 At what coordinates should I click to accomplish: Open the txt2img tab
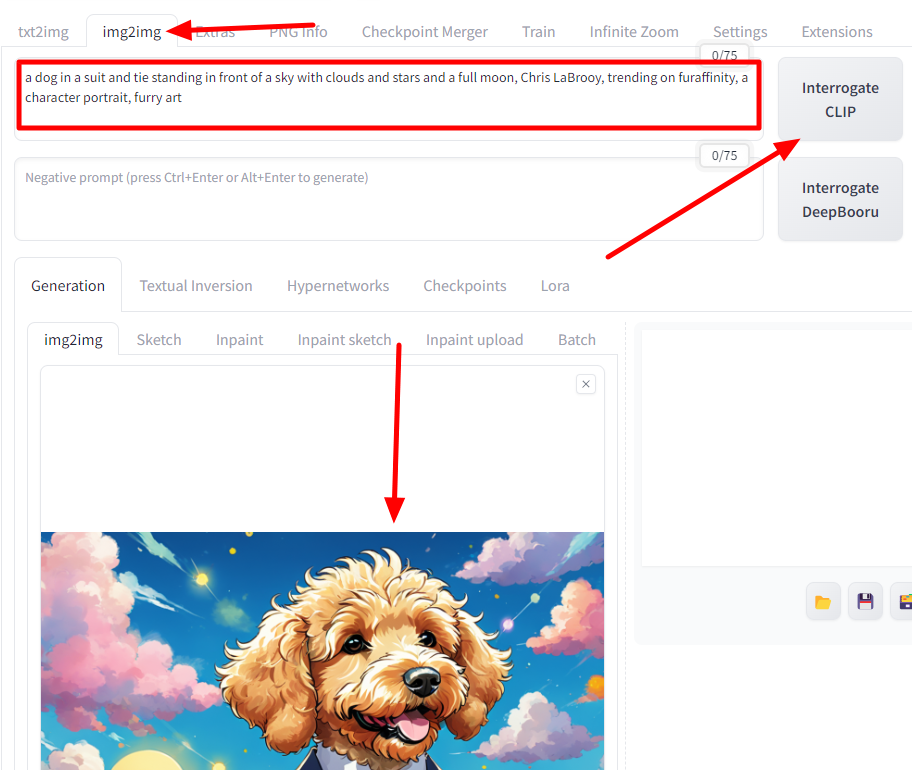(43, 31)
